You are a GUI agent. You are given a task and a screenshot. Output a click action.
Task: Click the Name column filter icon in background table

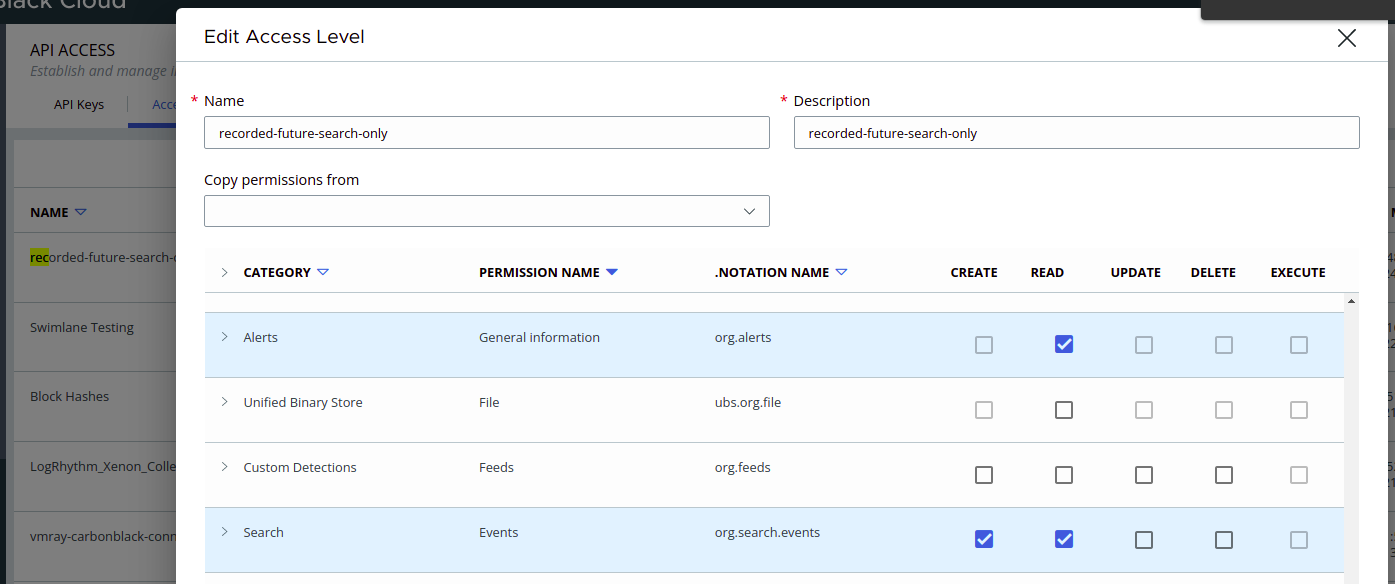tap(81, 213)
